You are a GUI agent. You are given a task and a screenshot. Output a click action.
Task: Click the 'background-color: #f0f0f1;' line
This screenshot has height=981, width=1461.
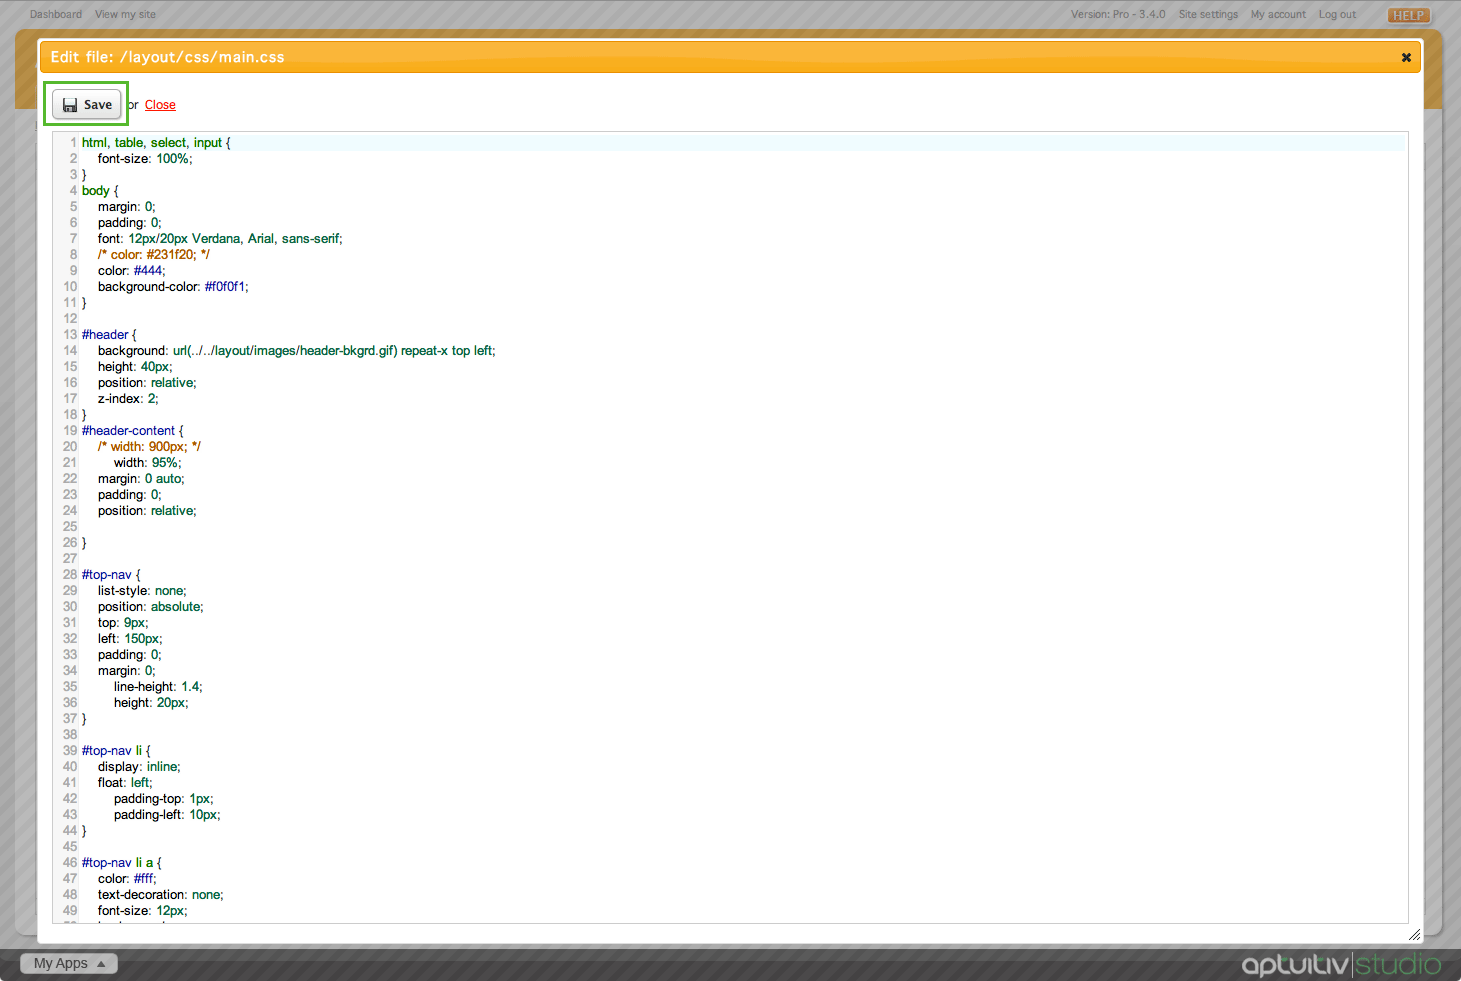point(173,287)
